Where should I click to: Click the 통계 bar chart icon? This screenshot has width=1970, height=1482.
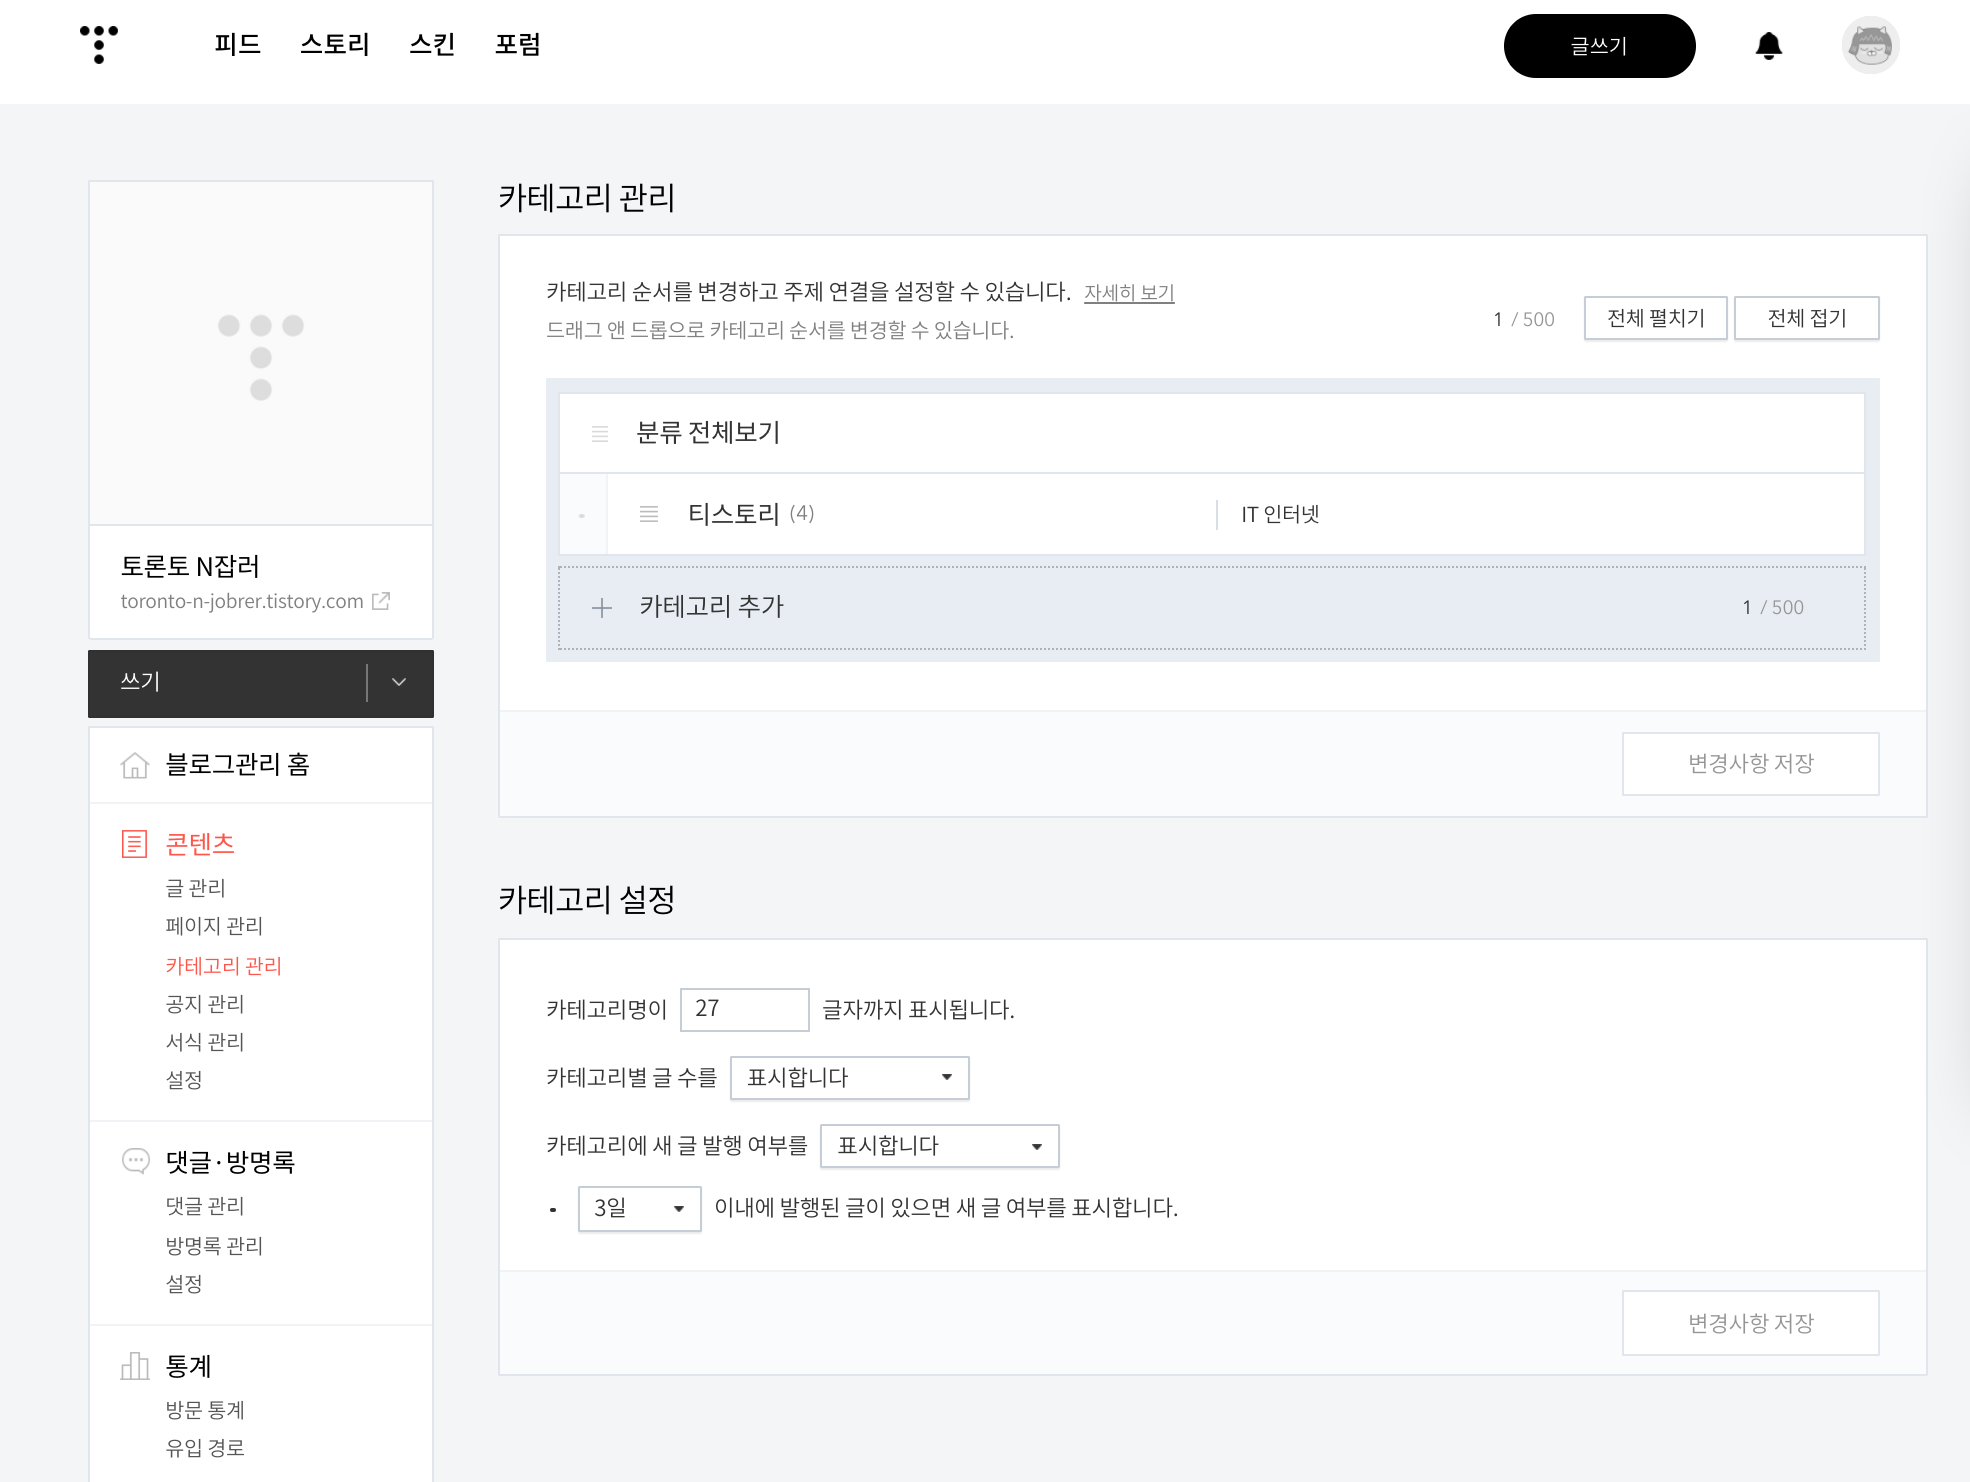click(135, 1366)
